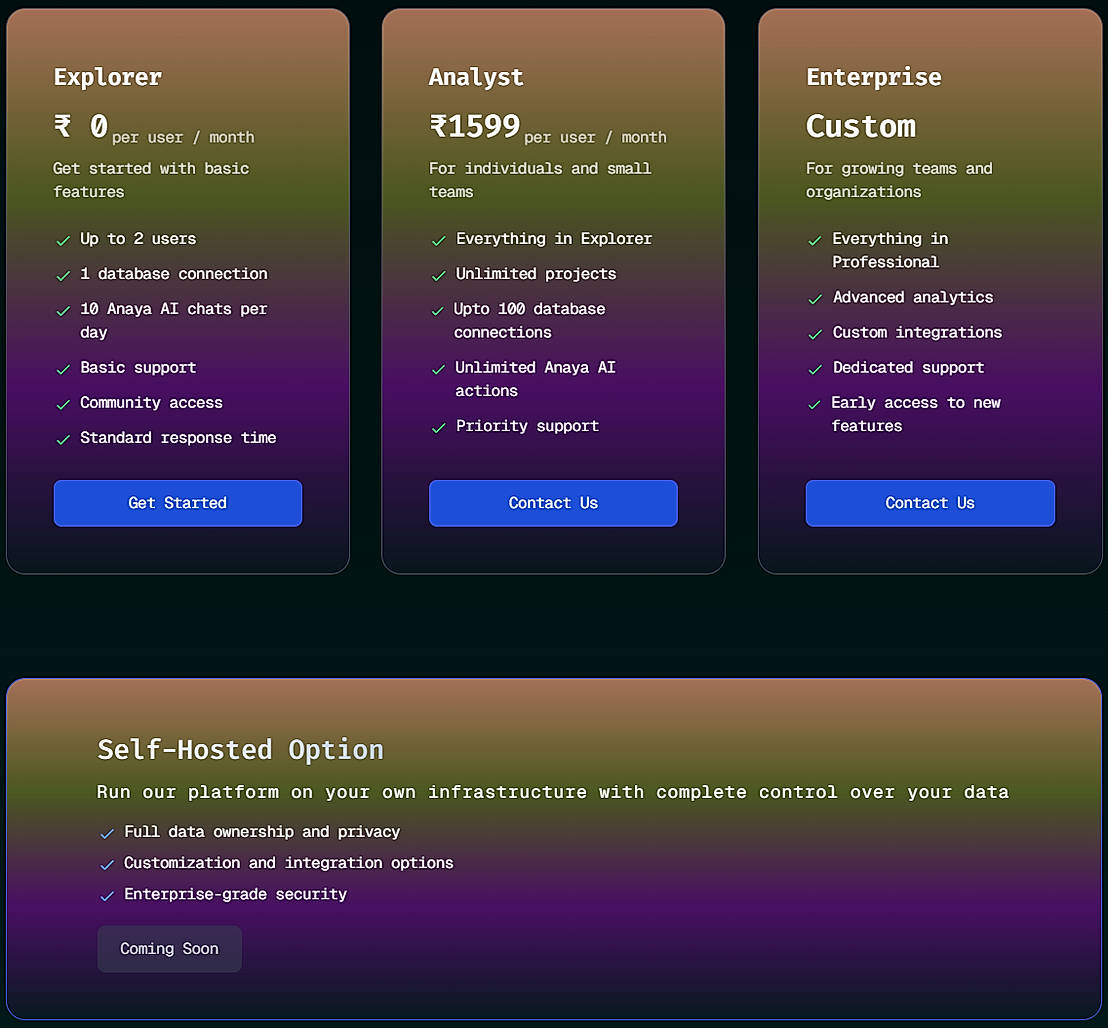
Task: Click checkmark beside Unlimited projects
Action: [439, 276]
